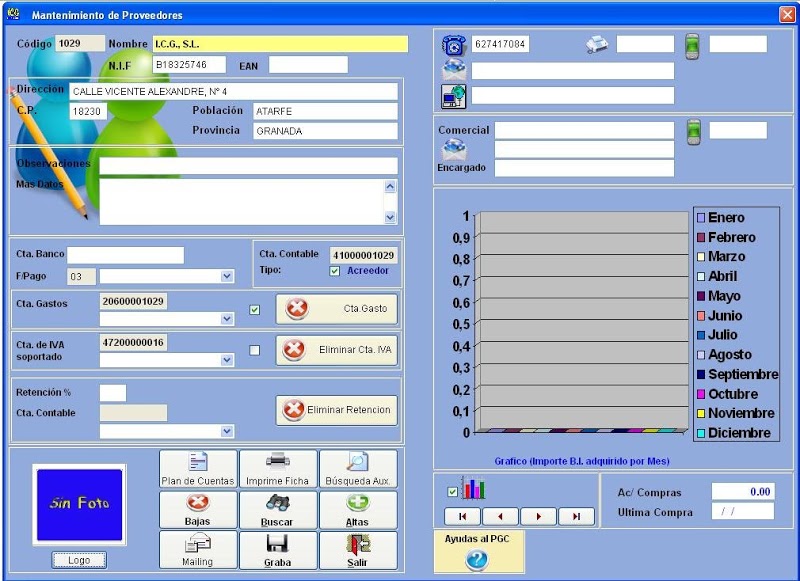Click the Mas Datos text area
This screenshot has height=581, width=800.
(241, 202)
